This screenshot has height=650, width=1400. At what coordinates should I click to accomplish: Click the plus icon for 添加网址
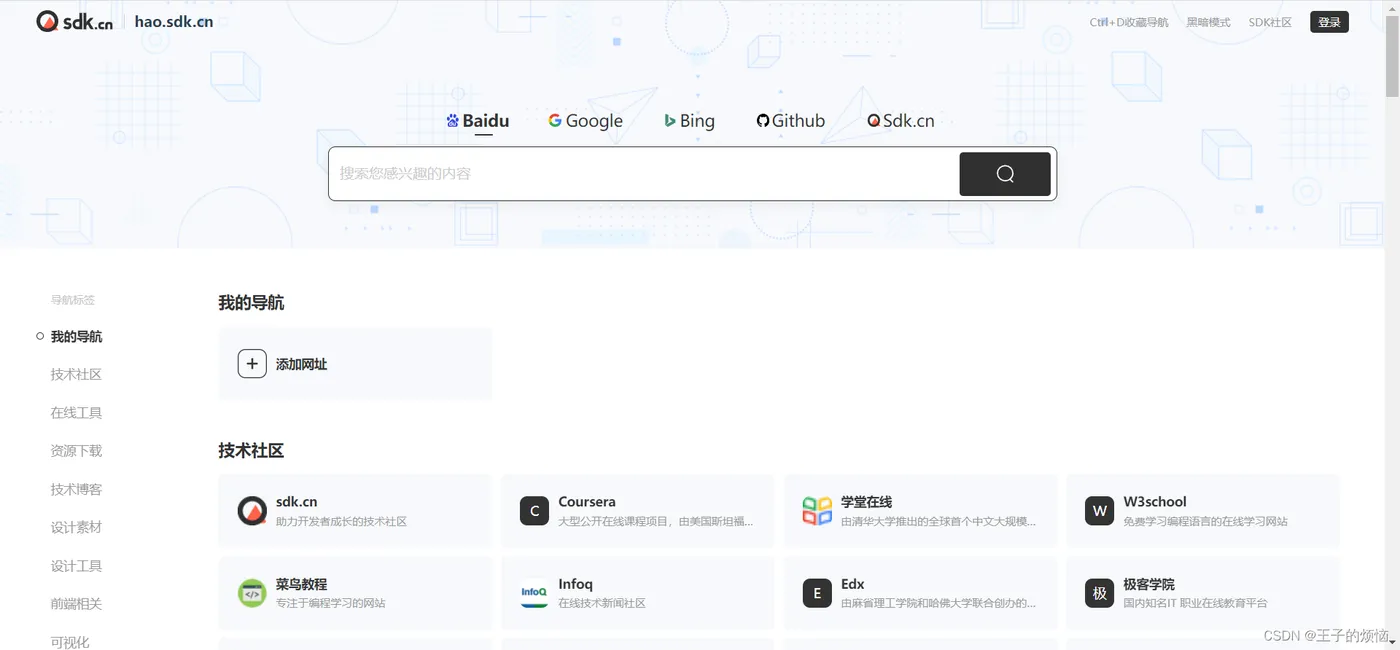click(252, 364)
